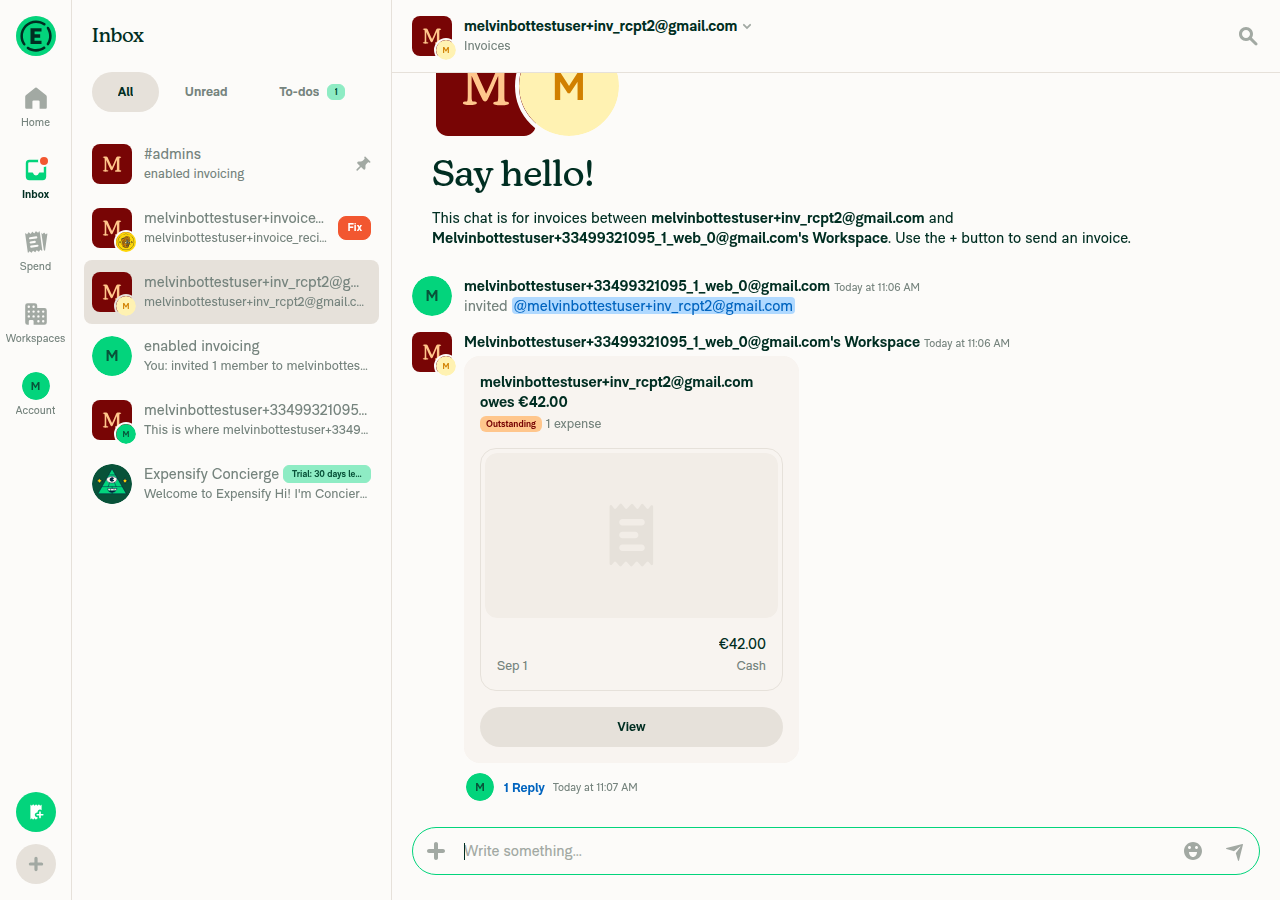Screen dimensions: 1280x900
Task: Open the Account settings
Action: 36,396
